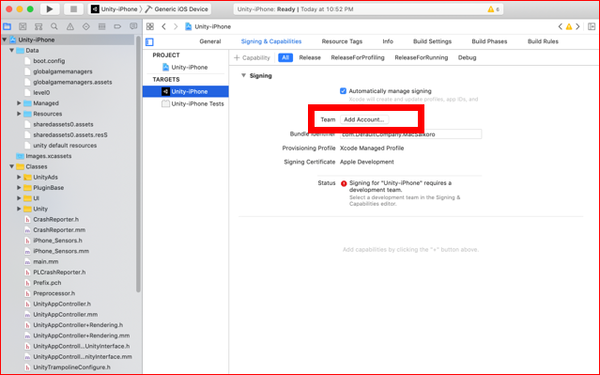This screenshot has height=375, width=600.
Task: Switch to the General tab
Action: pos(210,41)
